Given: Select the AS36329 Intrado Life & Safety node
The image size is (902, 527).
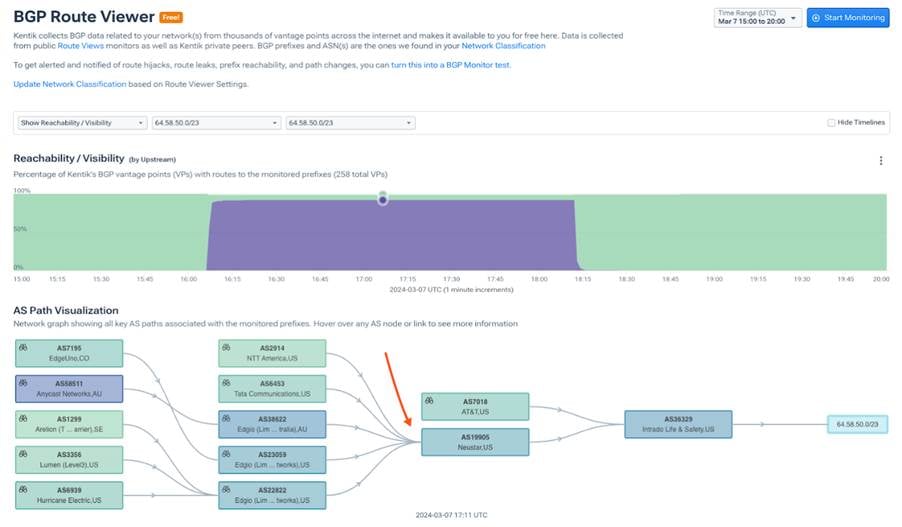Looking at the screenshot, I should click(x=678, y=424).
